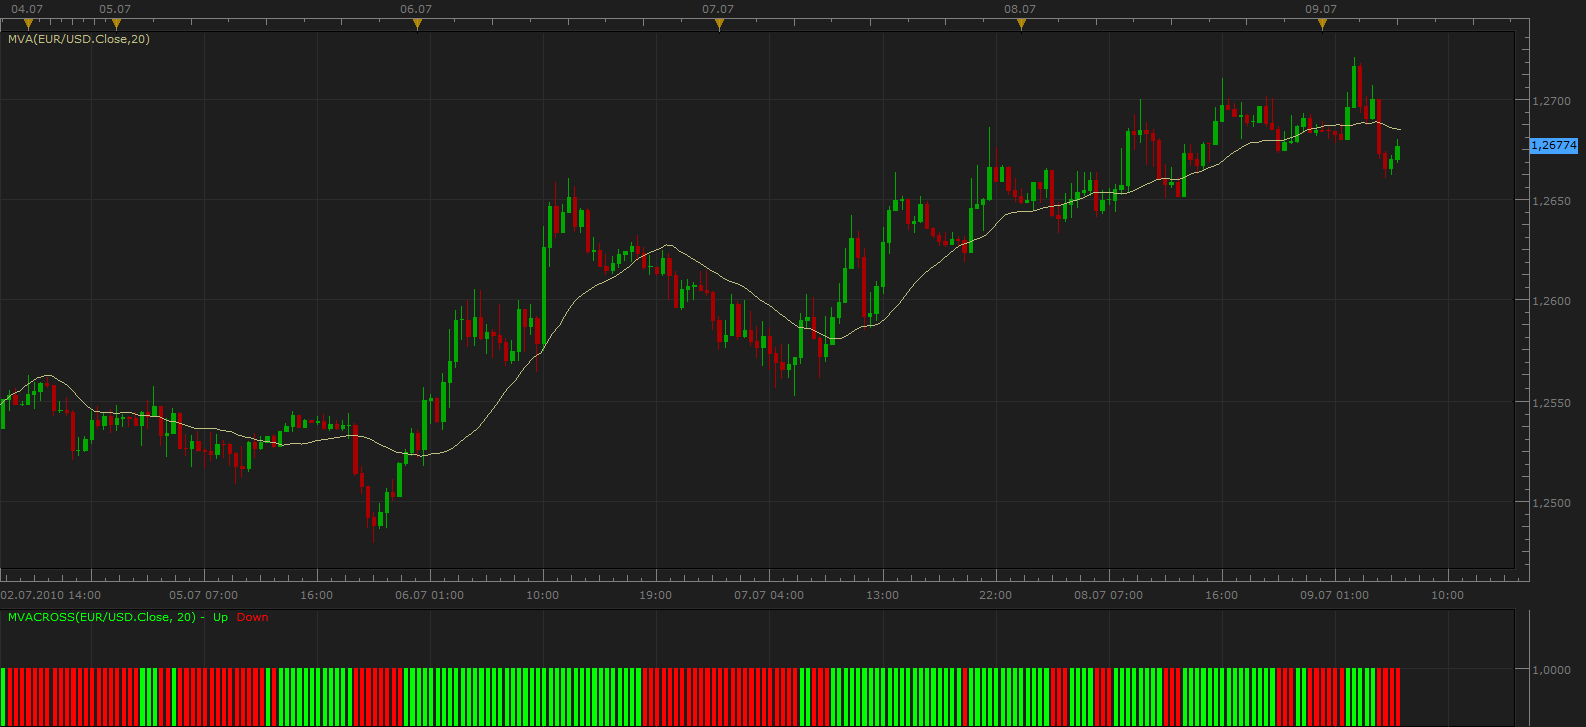1586x727 pixels.
Task: Click the triangle day marker under 06.07
Action: (x=417, y=24)
